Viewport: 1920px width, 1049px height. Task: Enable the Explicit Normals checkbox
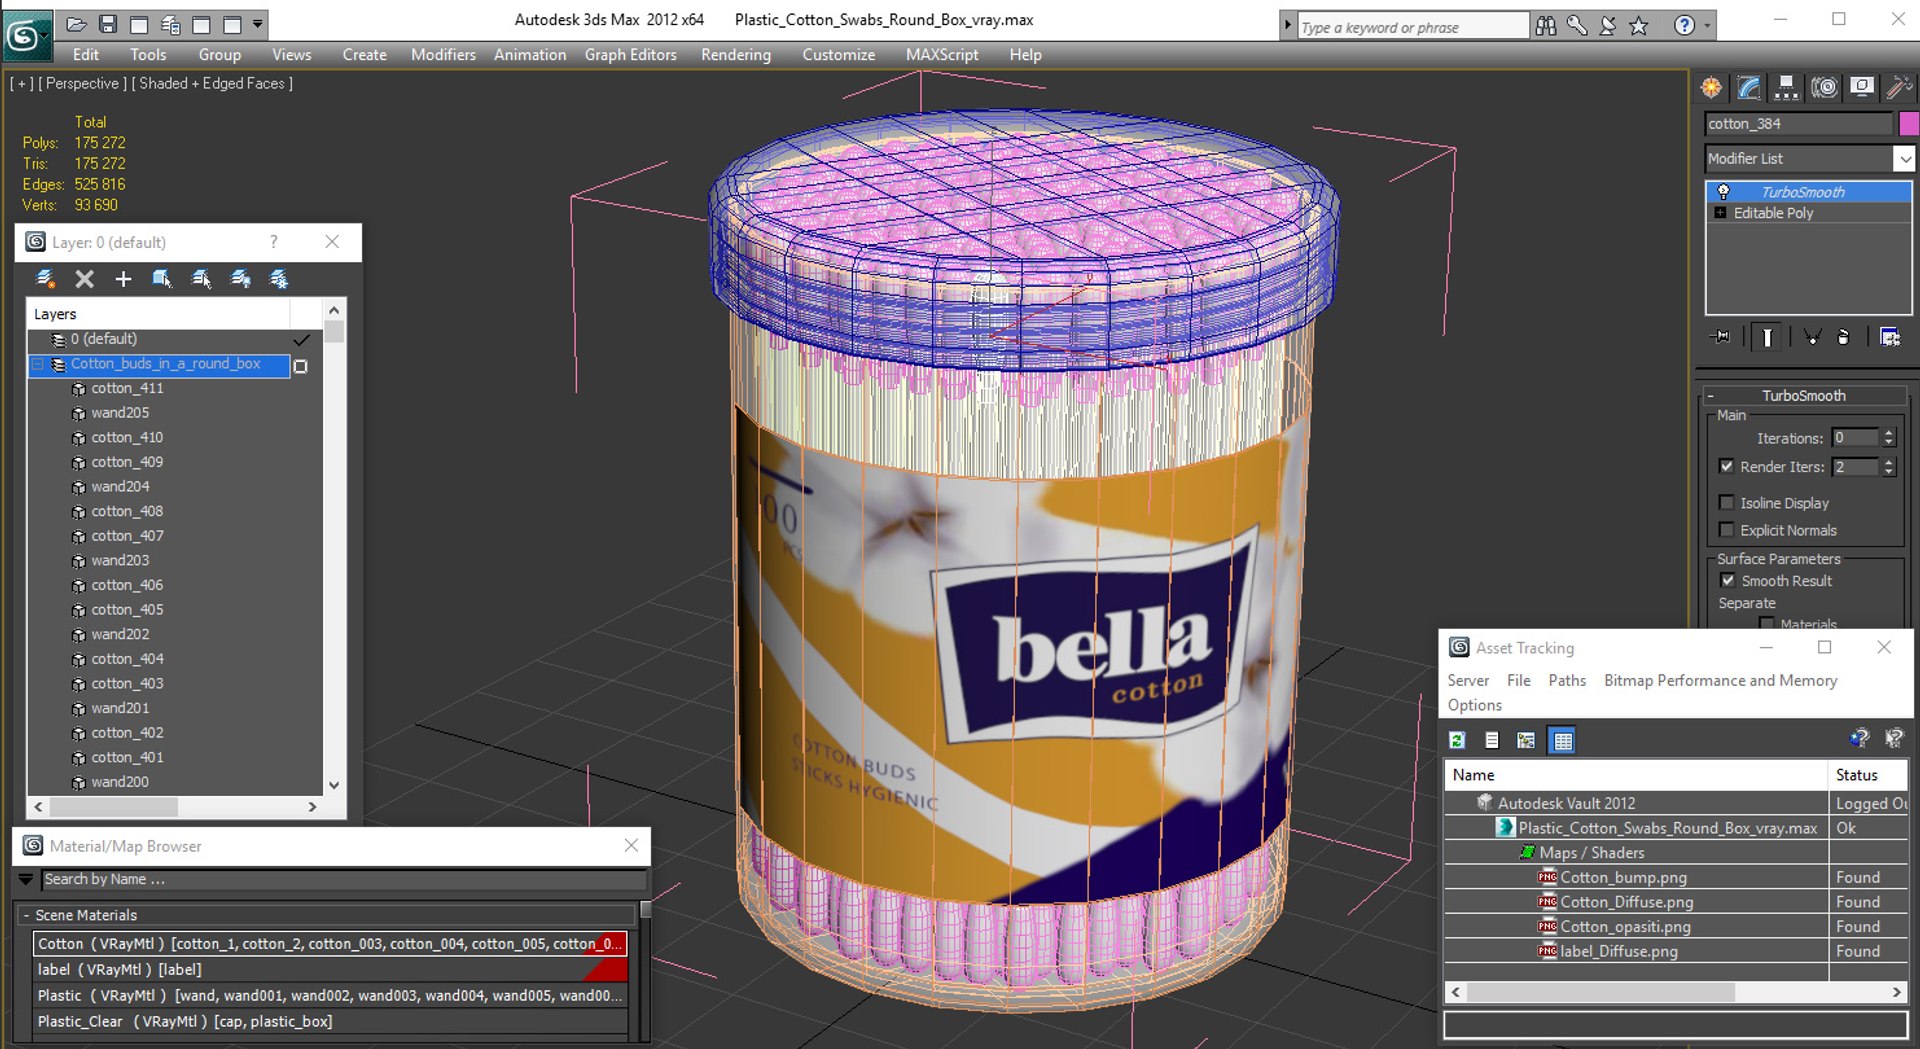click(1726, 530)
